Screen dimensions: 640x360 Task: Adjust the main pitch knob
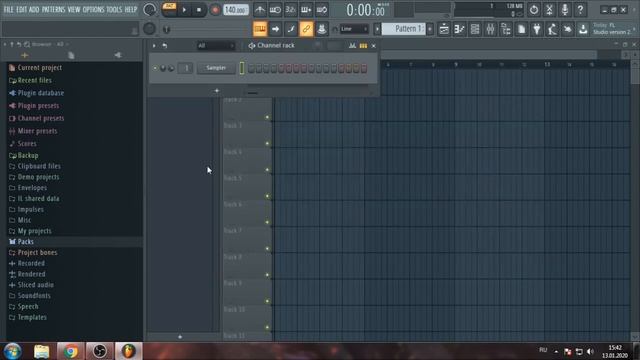149,29
